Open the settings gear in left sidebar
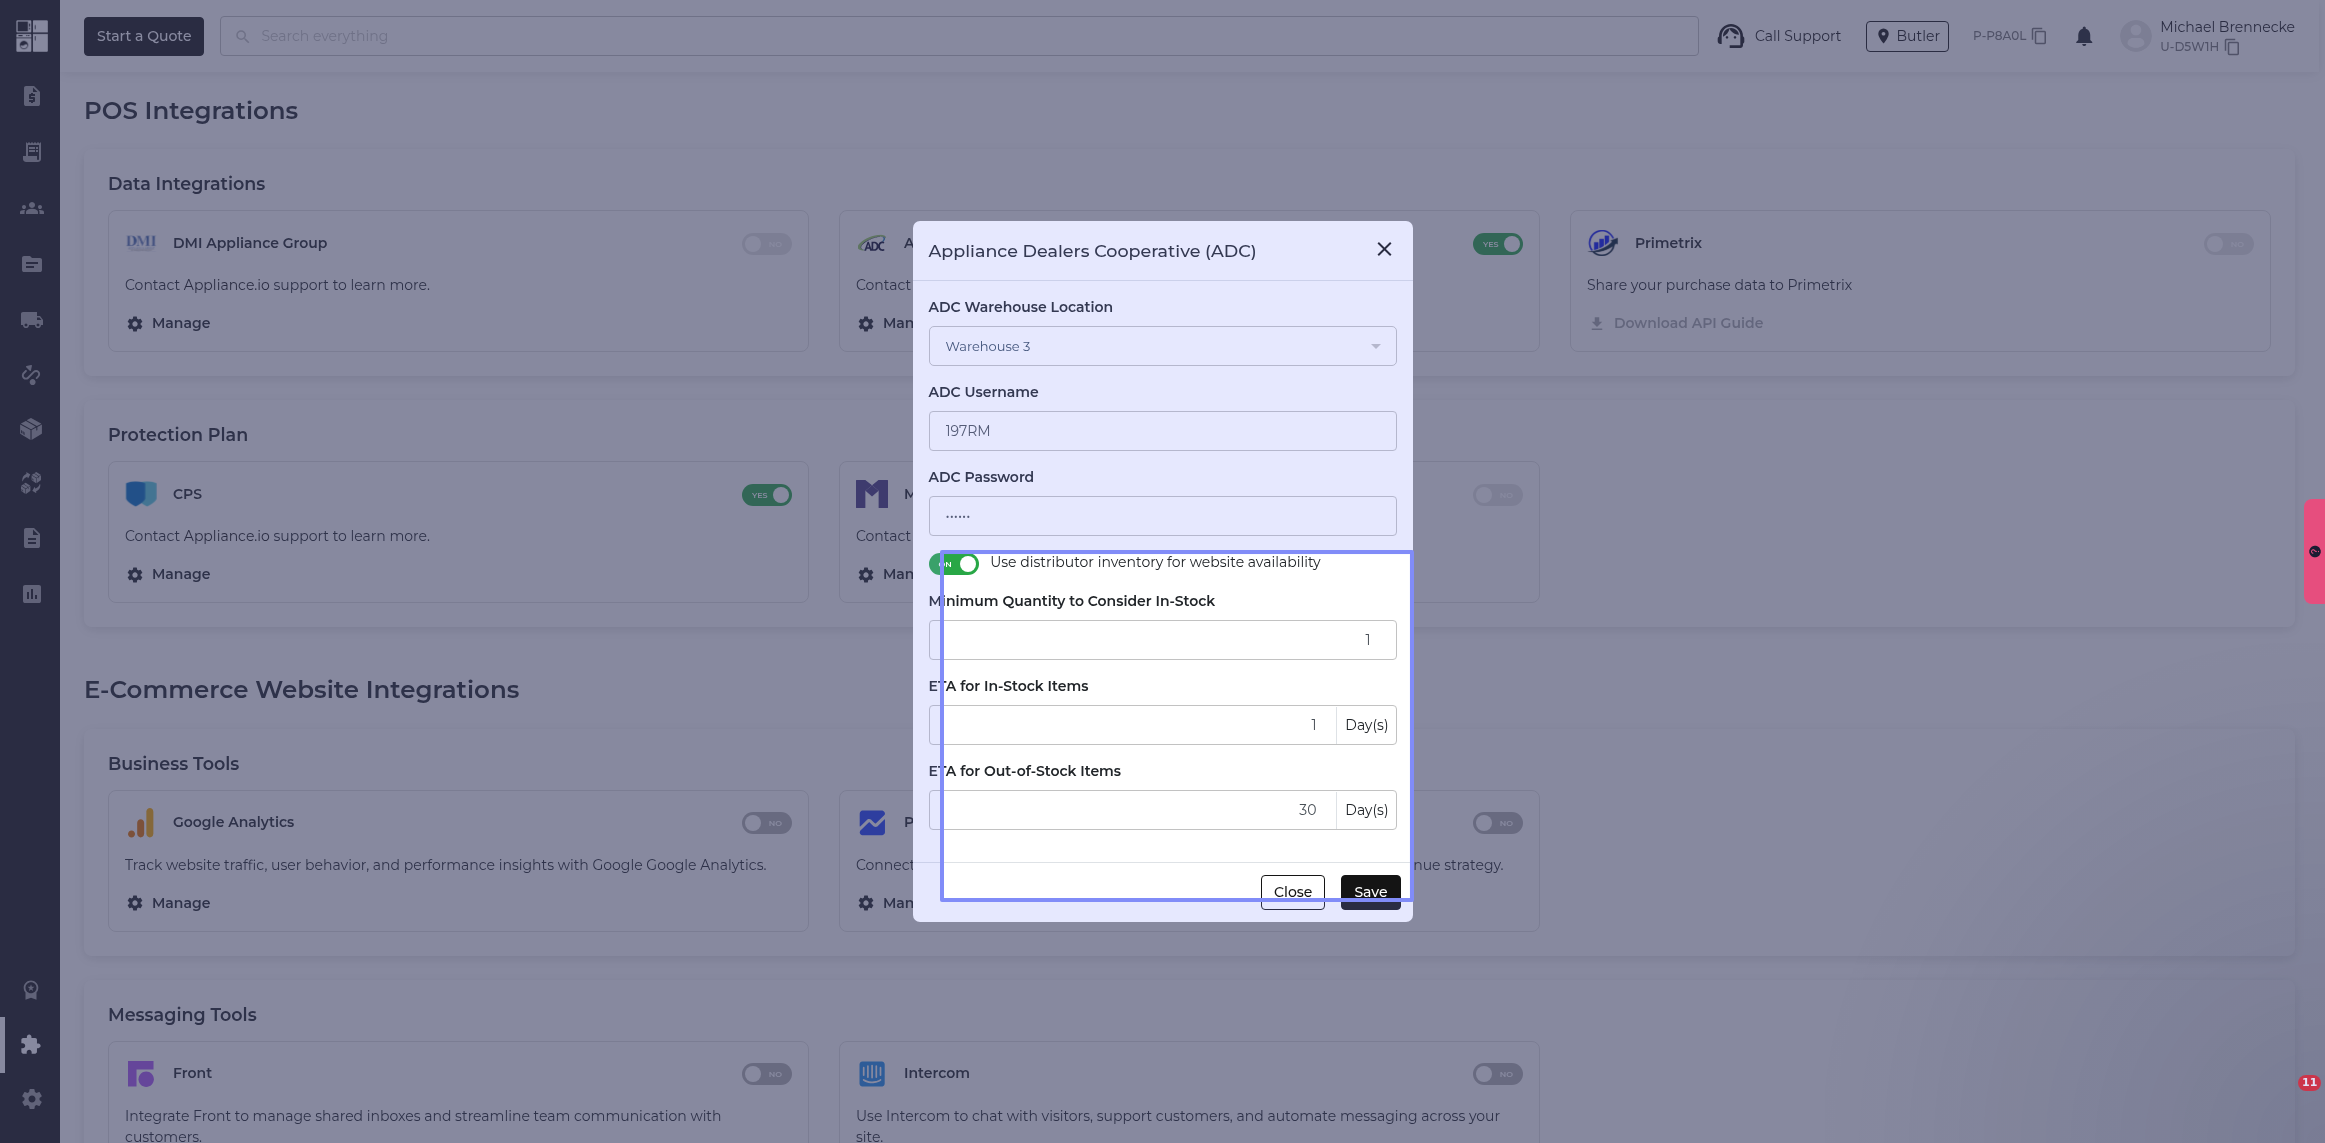The height and width of the screenshot is (1143, 2325). [31, 1099]
